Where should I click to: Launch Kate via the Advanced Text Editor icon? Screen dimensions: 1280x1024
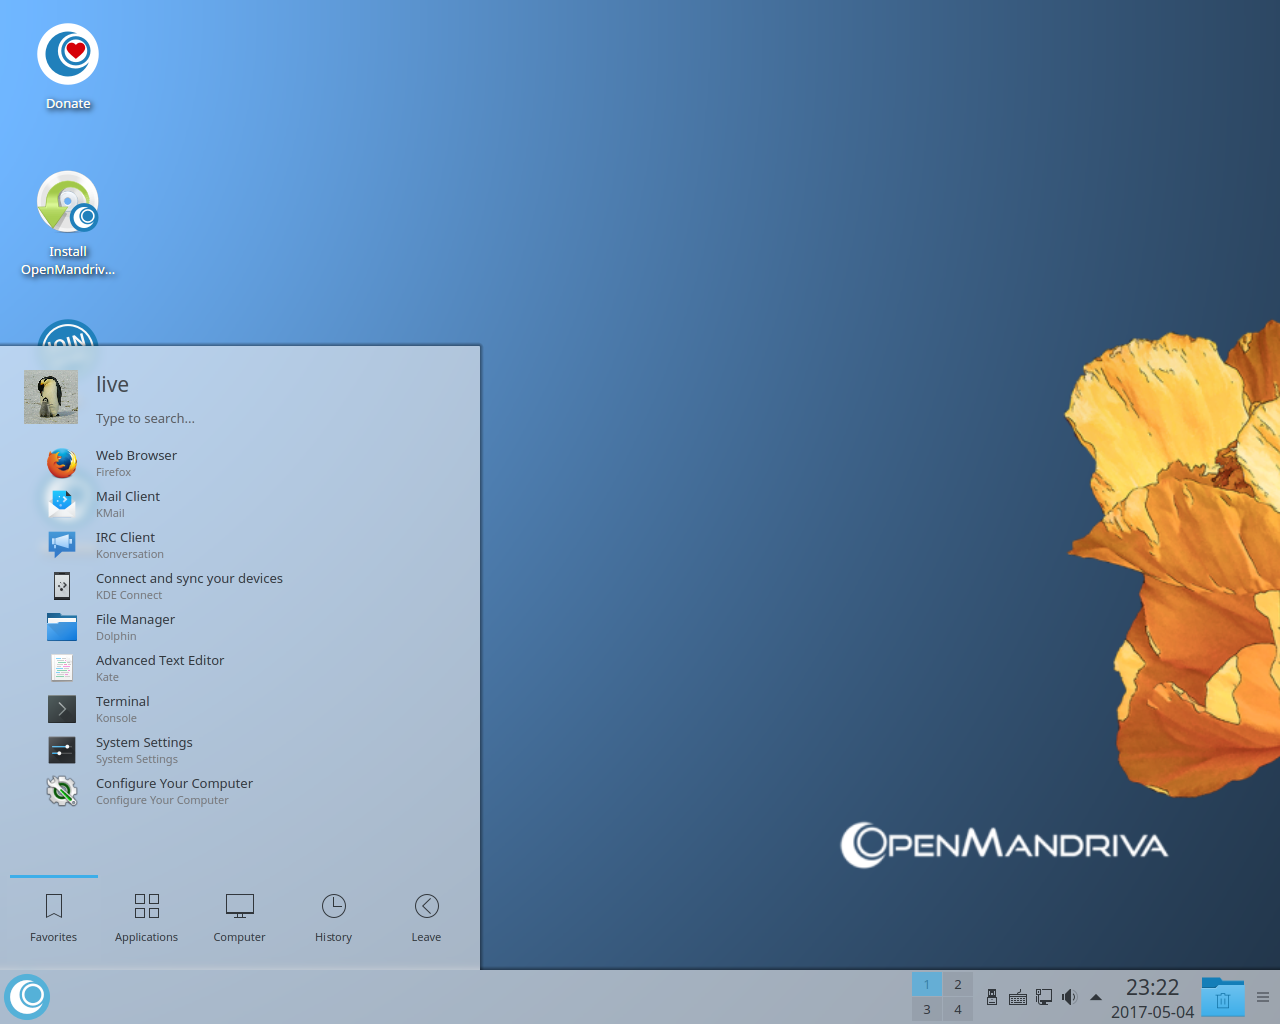[x=62, y=667]
